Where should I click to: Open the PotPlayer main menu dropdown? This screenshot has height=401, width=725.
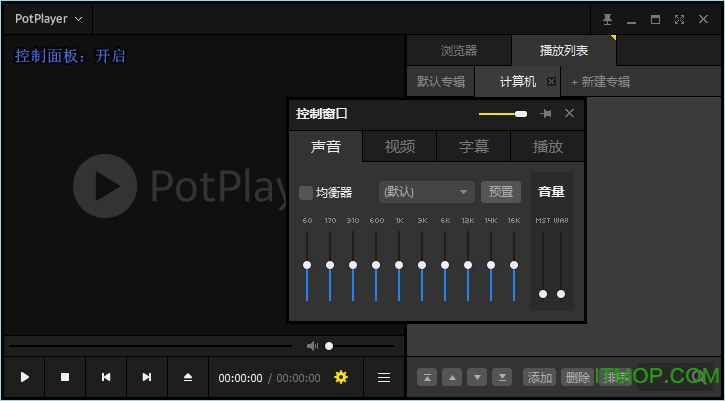click(49, 19)
